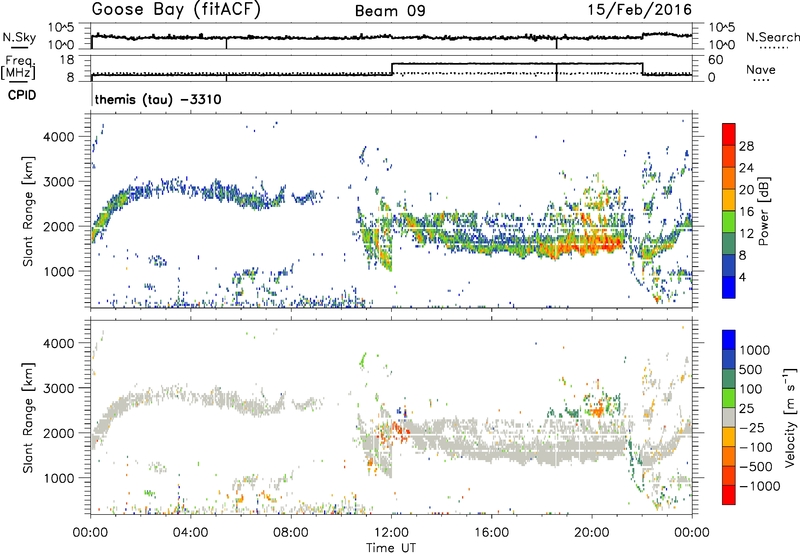Click '4000' tick on the power panel axis
The width and height of the screenshot is (800, 554).
(58, 137)
